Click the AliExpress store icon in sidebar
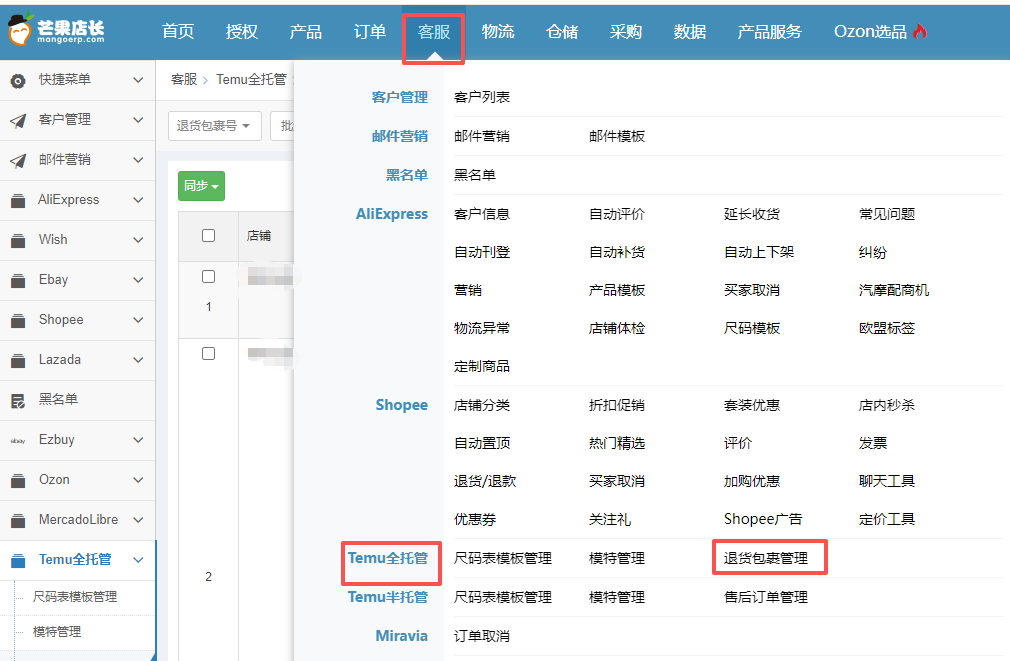Viewport: 1010px width, 661px height. (18, 200)
